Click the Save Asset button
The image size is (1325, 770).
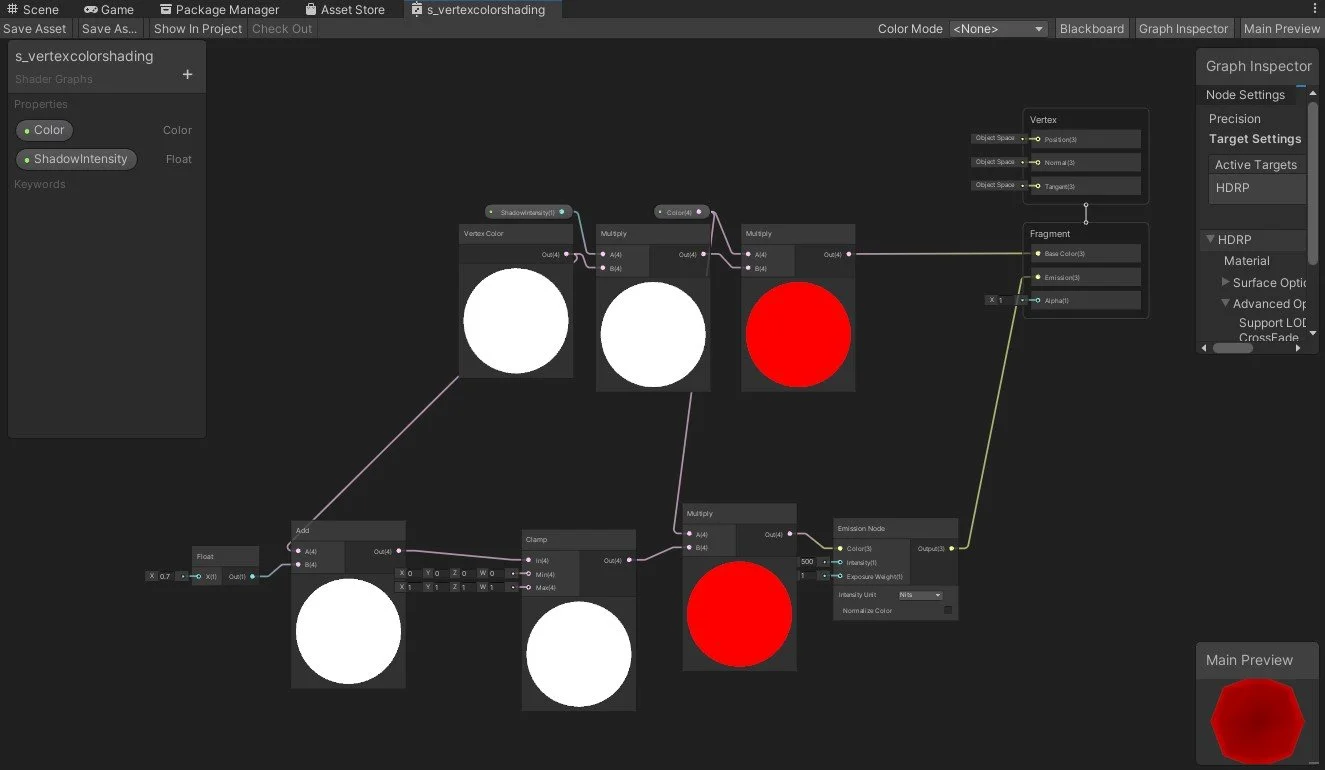coord(35,28)
